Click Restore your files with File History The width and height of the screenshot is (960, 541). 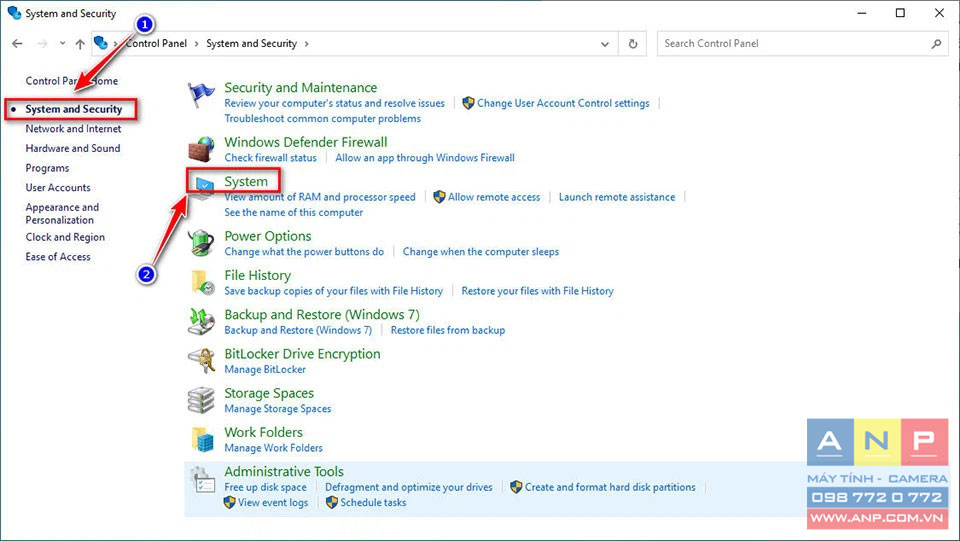537,290
